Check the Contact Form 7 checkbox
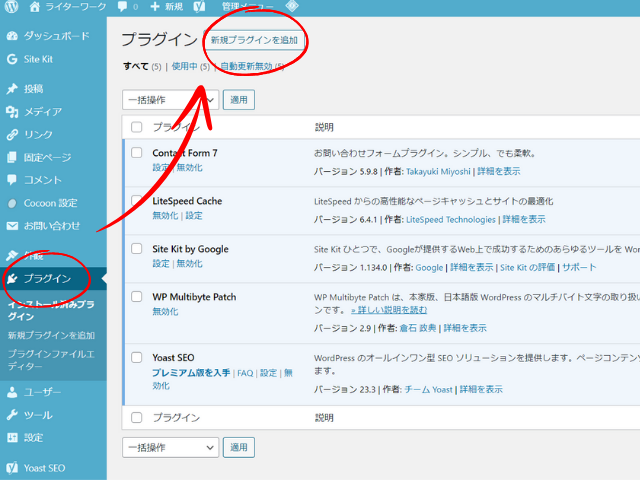The height and width of the screenshot is (480, 640). 137,153
